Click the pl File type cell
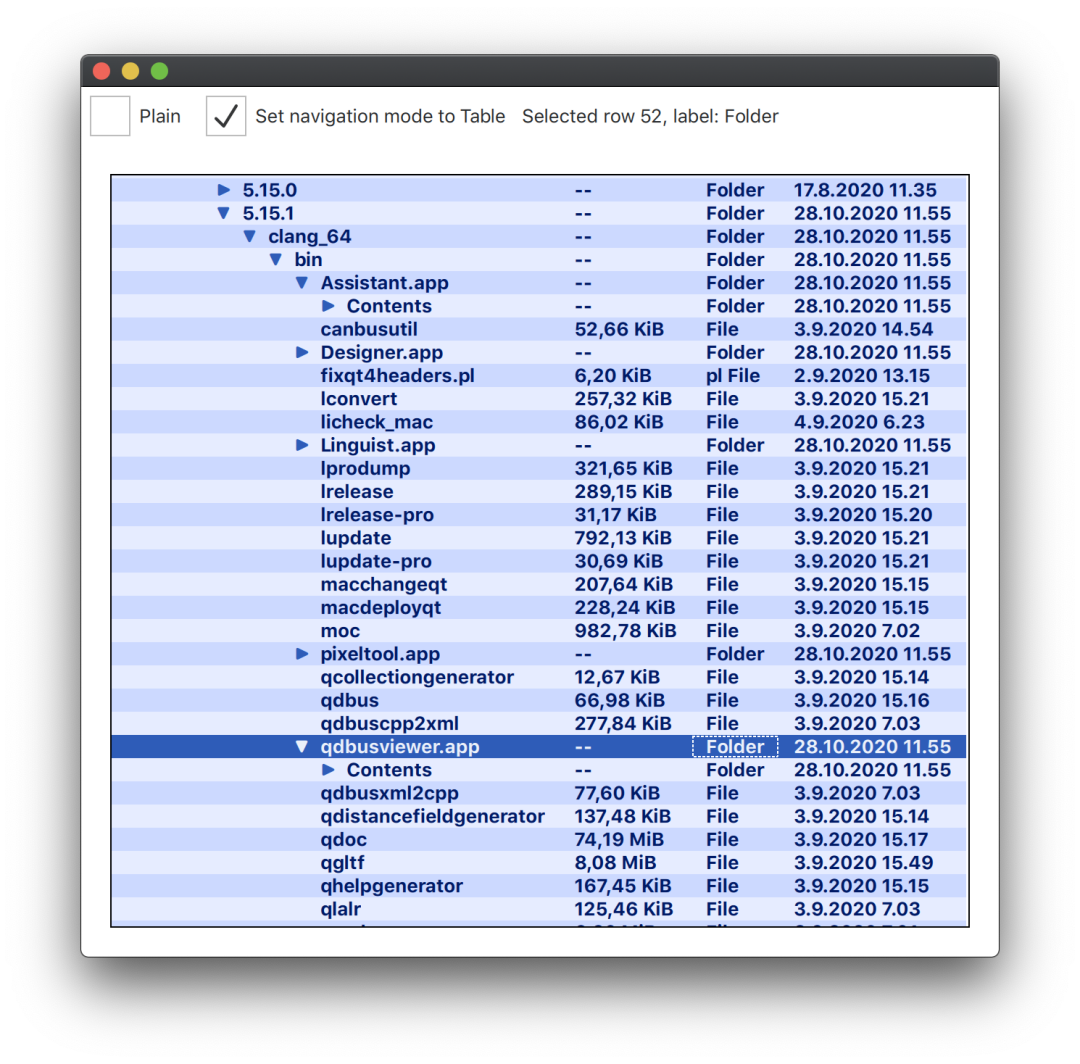 (x=733, y=375)
